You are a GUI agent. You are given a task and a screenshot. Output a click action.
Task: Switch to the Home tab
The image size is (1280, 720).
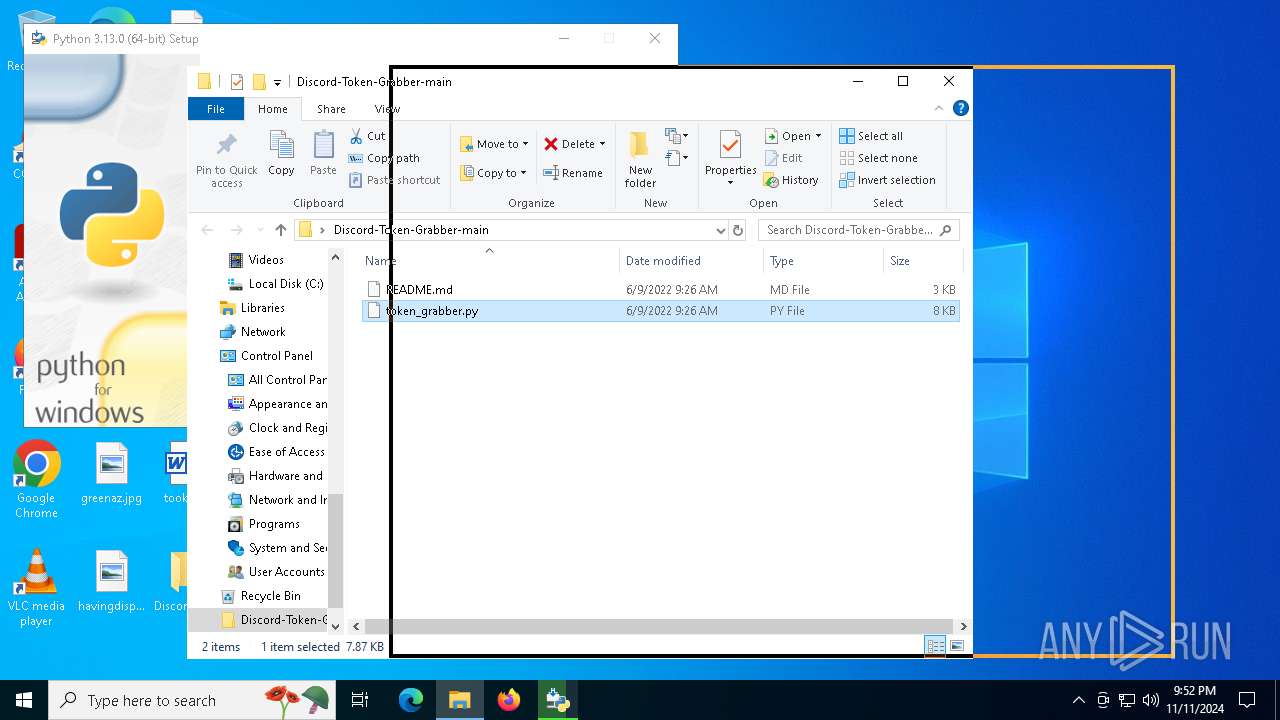click(x=272, y=109)
